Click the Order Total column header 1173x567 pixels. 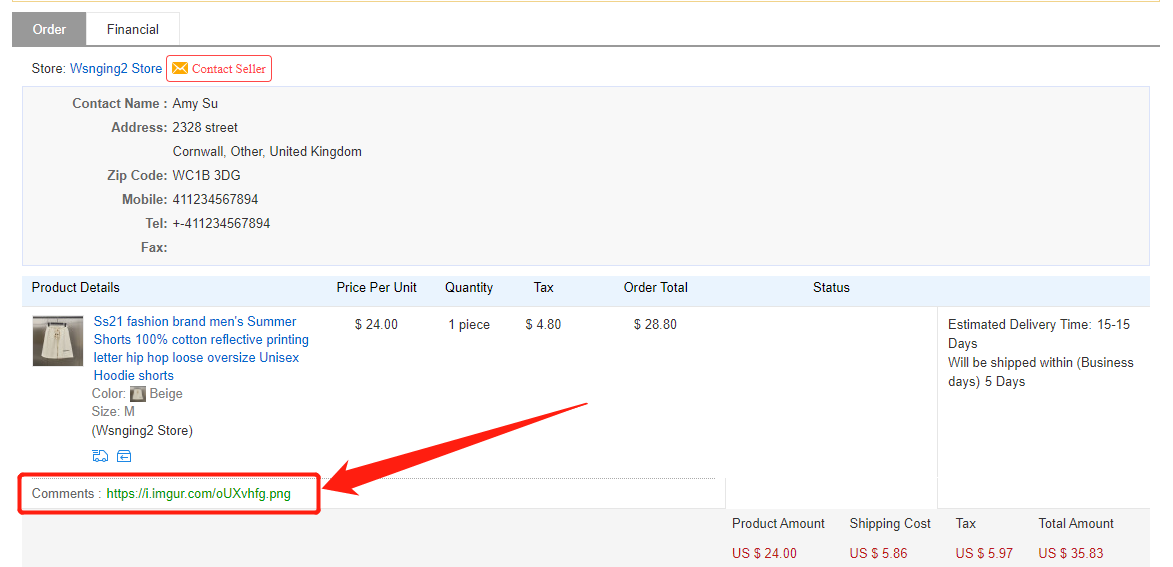pyautogui.click(x=656, y=288)
